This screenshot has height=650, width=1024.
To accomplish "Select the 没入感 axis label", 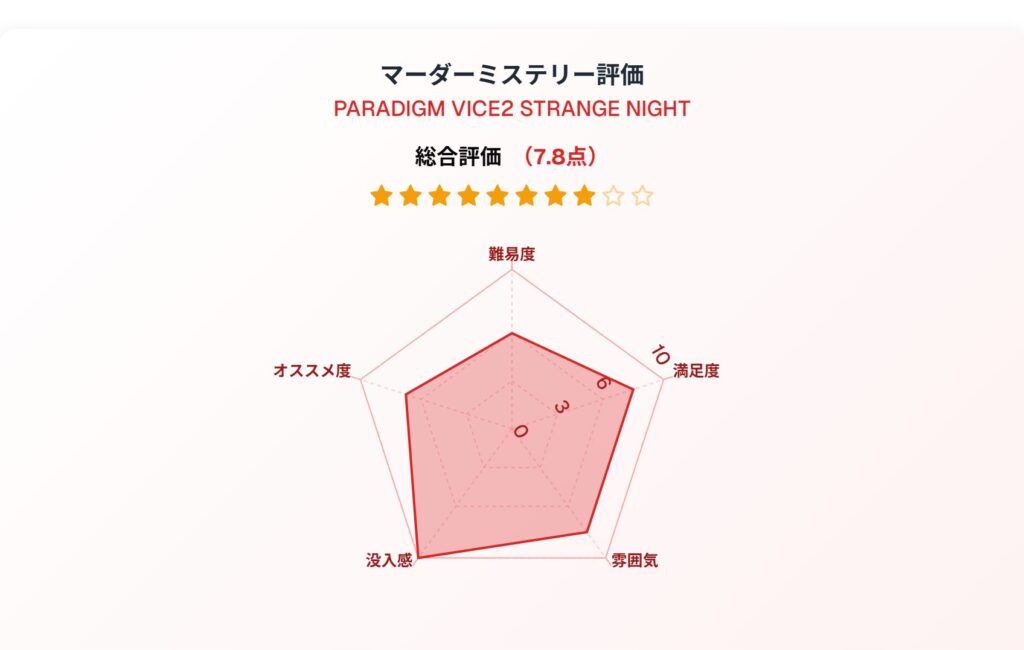I will click(389, 561).
